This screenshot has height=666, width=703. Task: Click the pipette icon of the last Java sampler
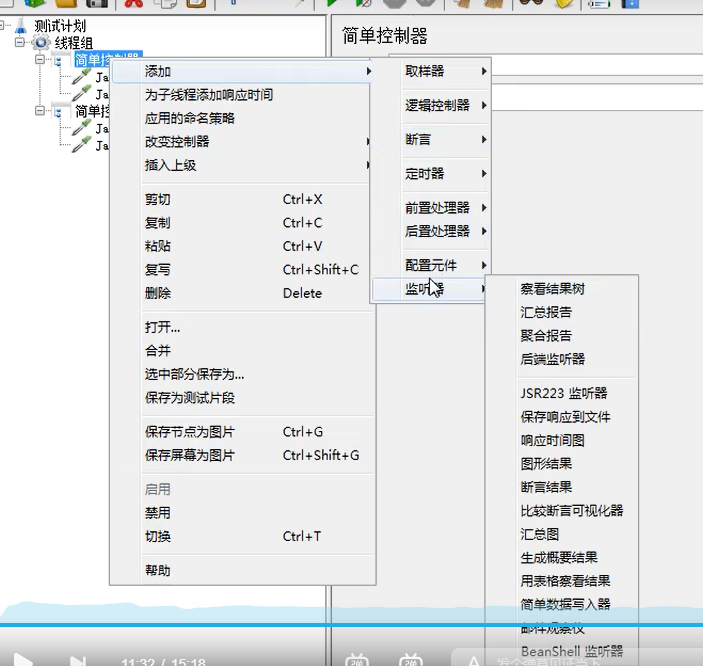(x=81, y=145)
